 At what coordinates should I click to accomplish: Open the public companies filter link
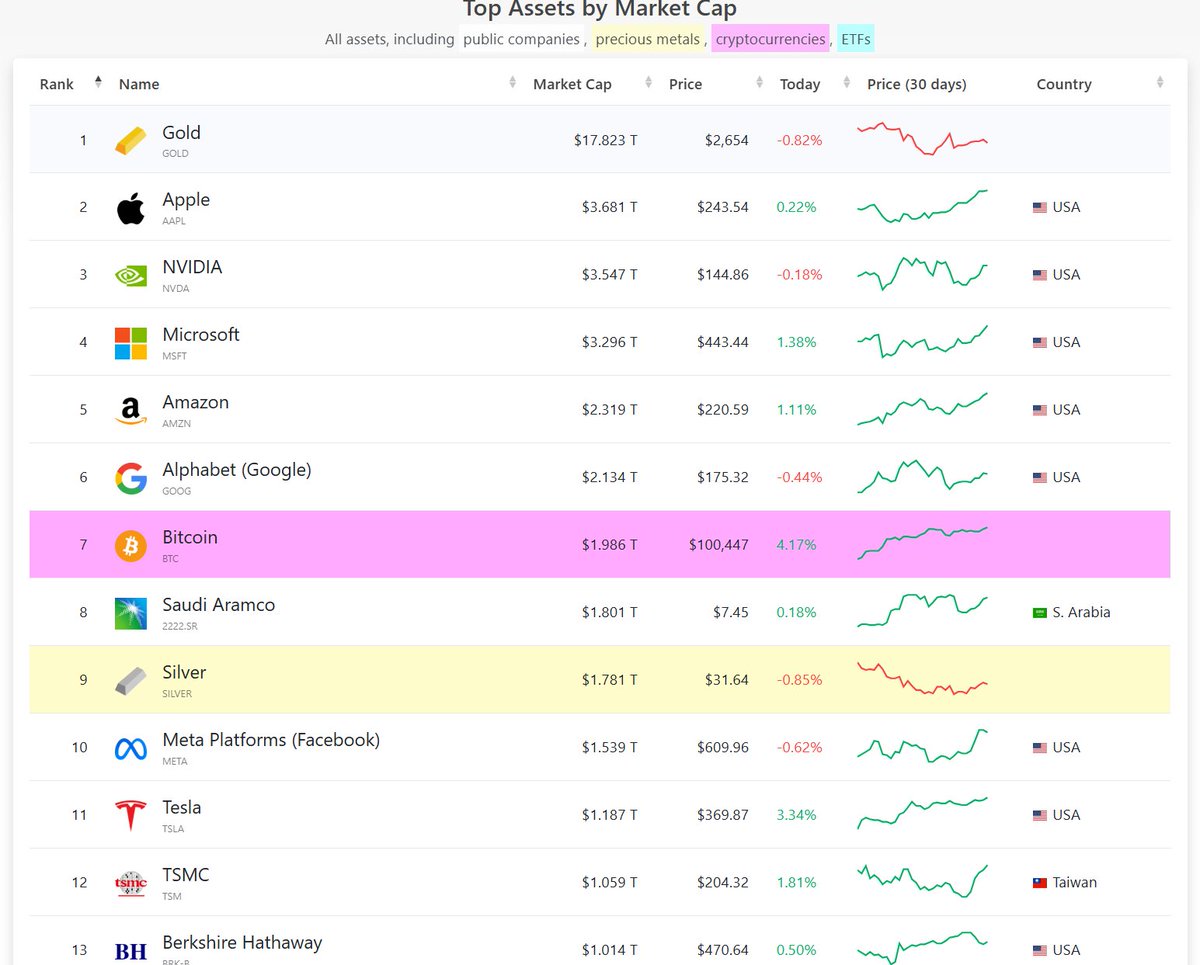520,39
